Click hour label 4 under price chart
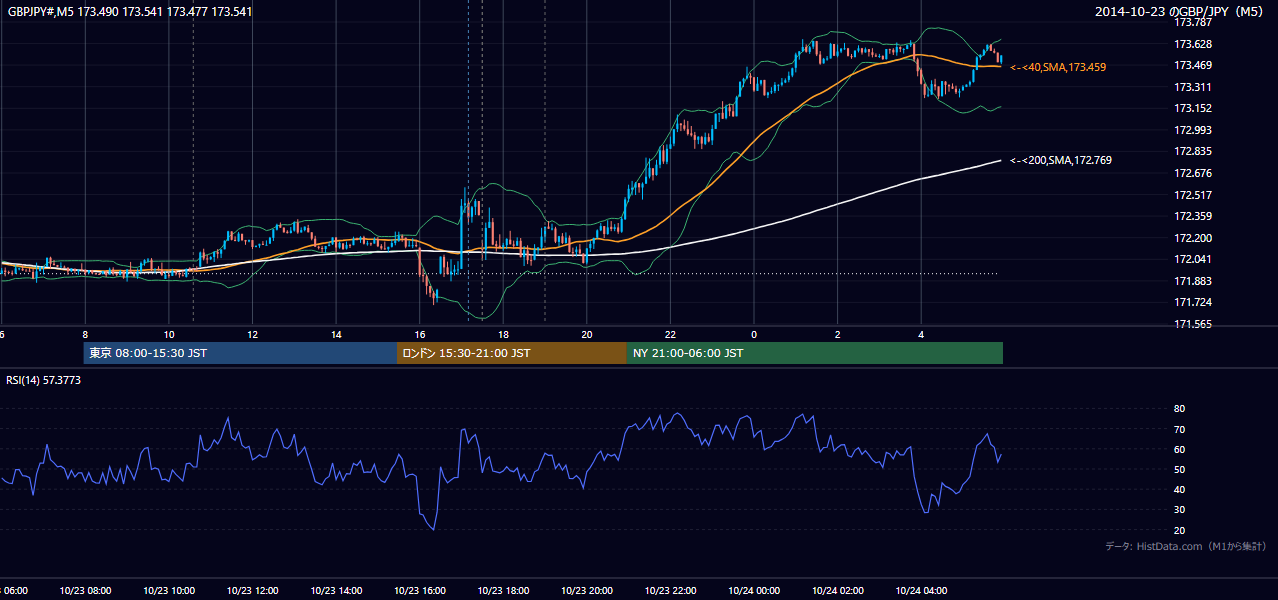Screen dimensions: 1278x600 pyautogui.click(x=921, y=334)
